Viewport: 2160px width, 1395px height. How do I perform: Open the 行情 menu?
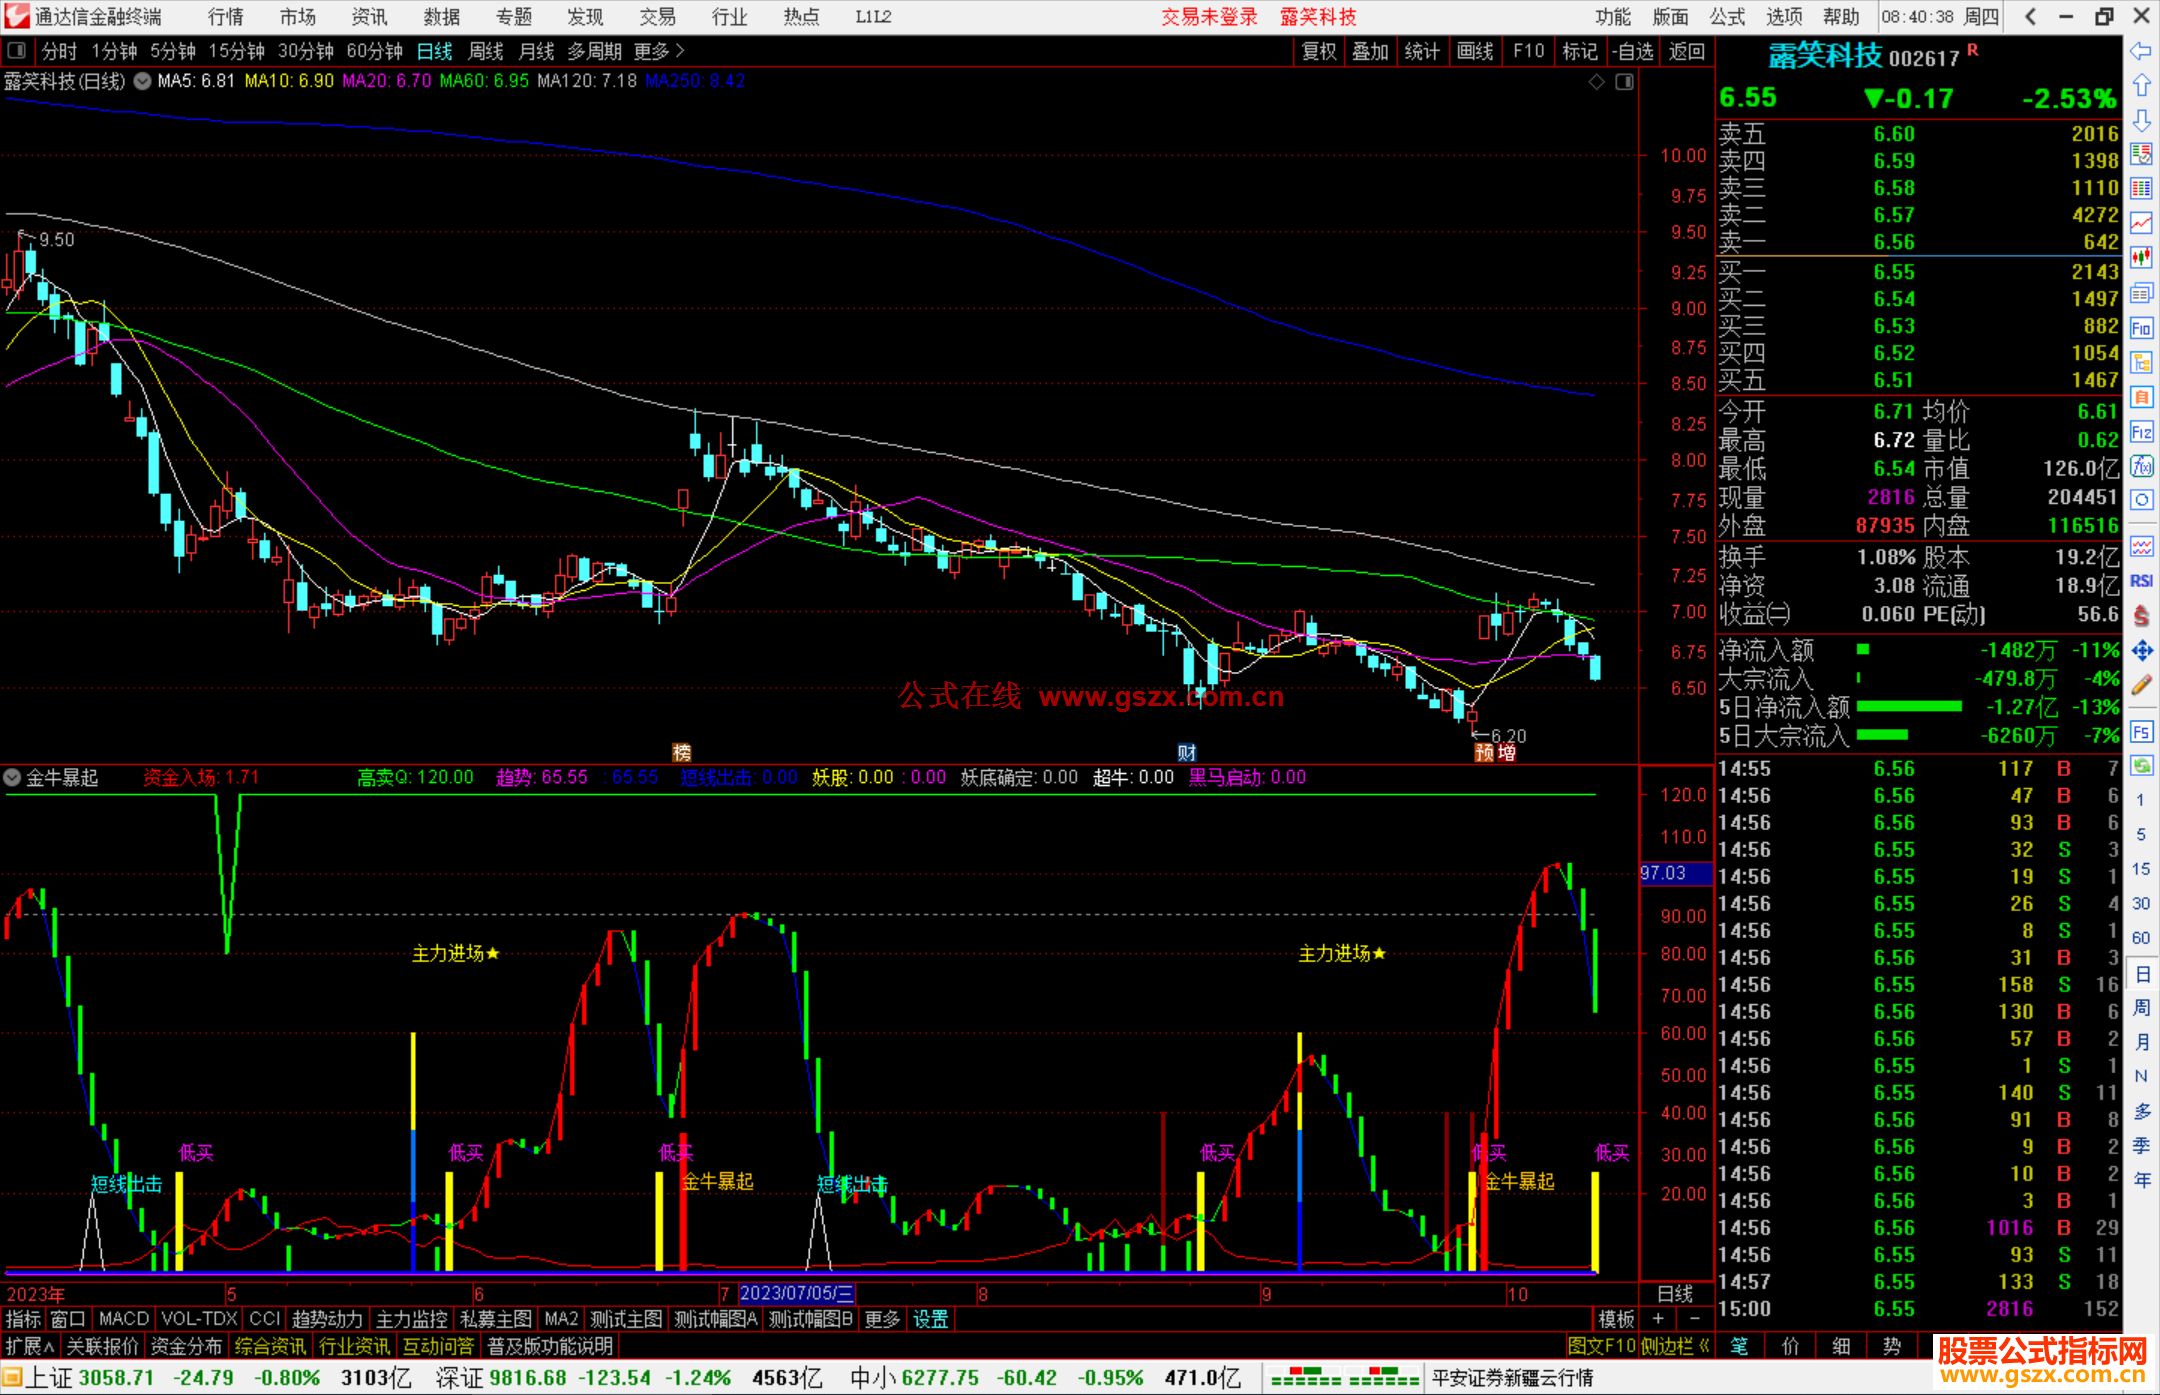click(x=225, y=17)
